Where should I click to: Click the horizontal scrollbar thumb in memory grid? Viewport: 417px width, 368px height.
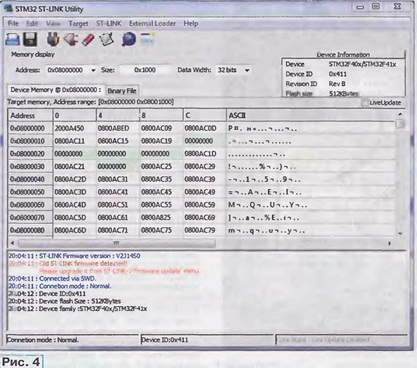click(x=116, y=243)
